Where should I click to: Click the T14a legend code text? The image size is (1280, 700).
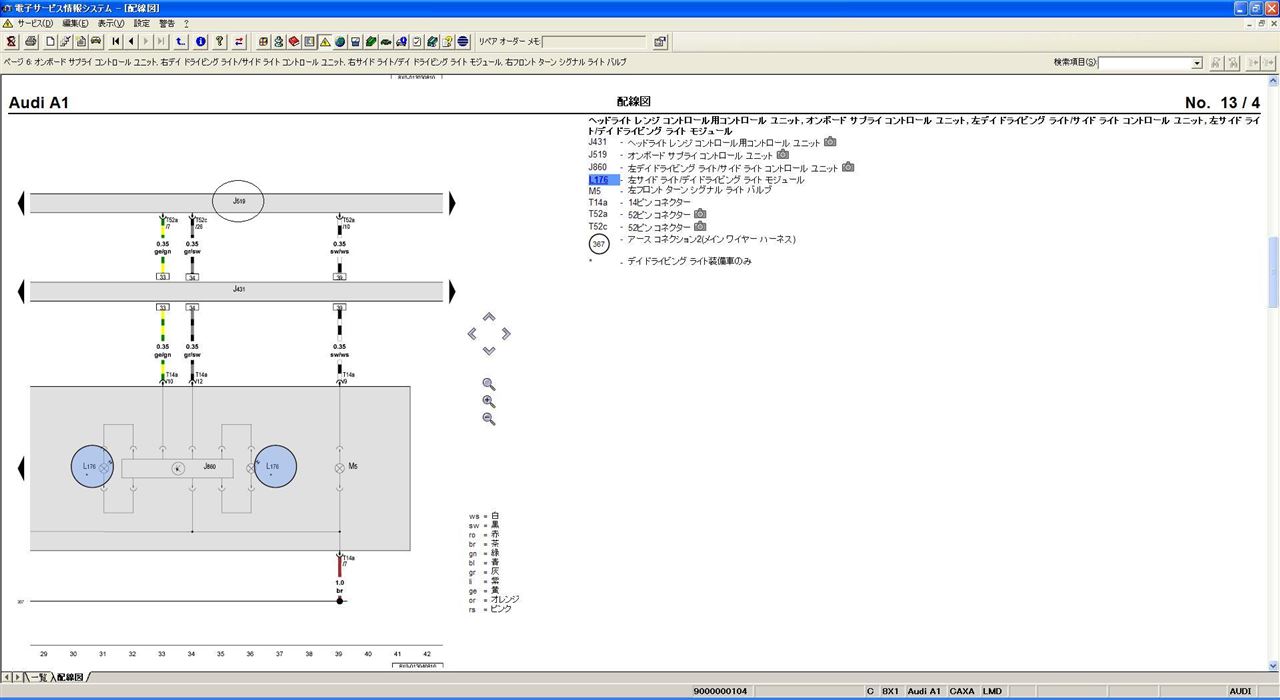coord(598,203)
